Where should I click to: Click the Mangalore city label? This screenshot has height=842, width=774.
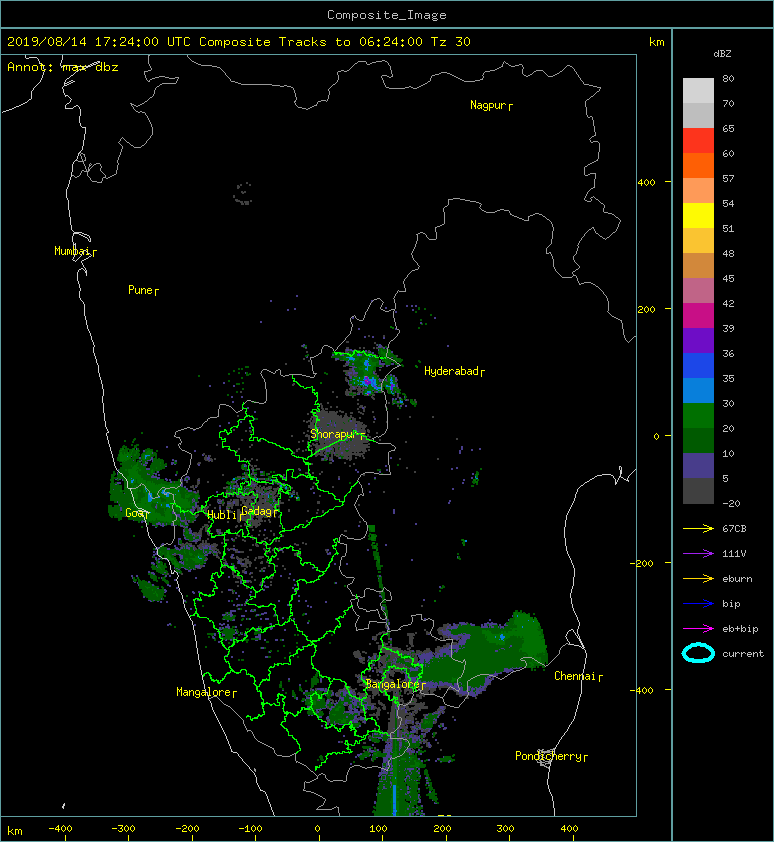pos(204,692)
